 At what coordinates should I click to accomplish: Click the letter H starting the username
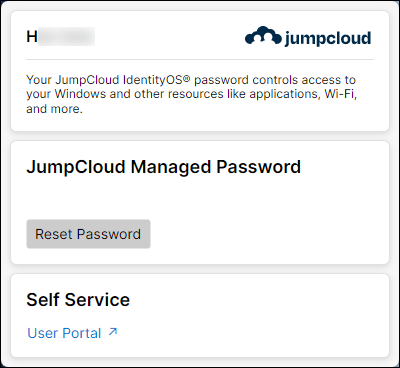(32, 37)
